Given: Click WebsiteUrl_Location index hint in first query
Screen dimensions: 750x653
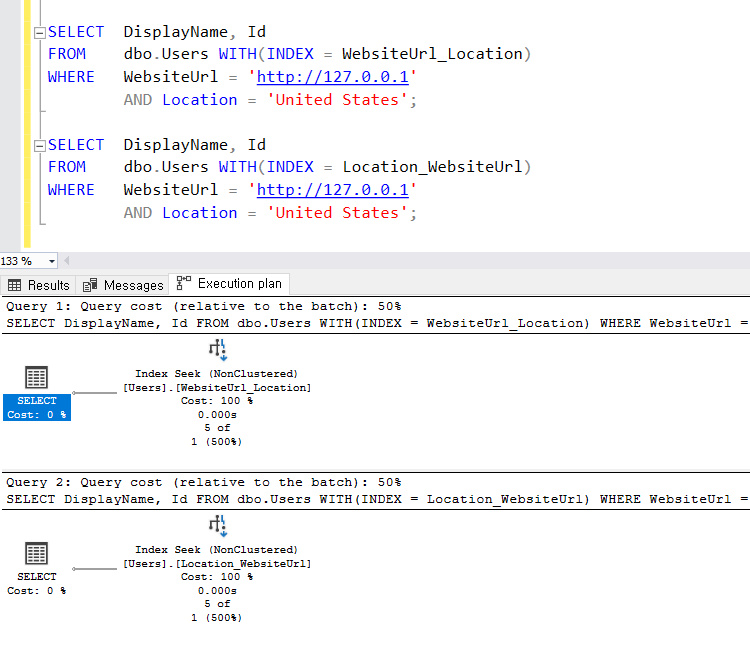Looking at the screenshot, I should pos(432,54).
